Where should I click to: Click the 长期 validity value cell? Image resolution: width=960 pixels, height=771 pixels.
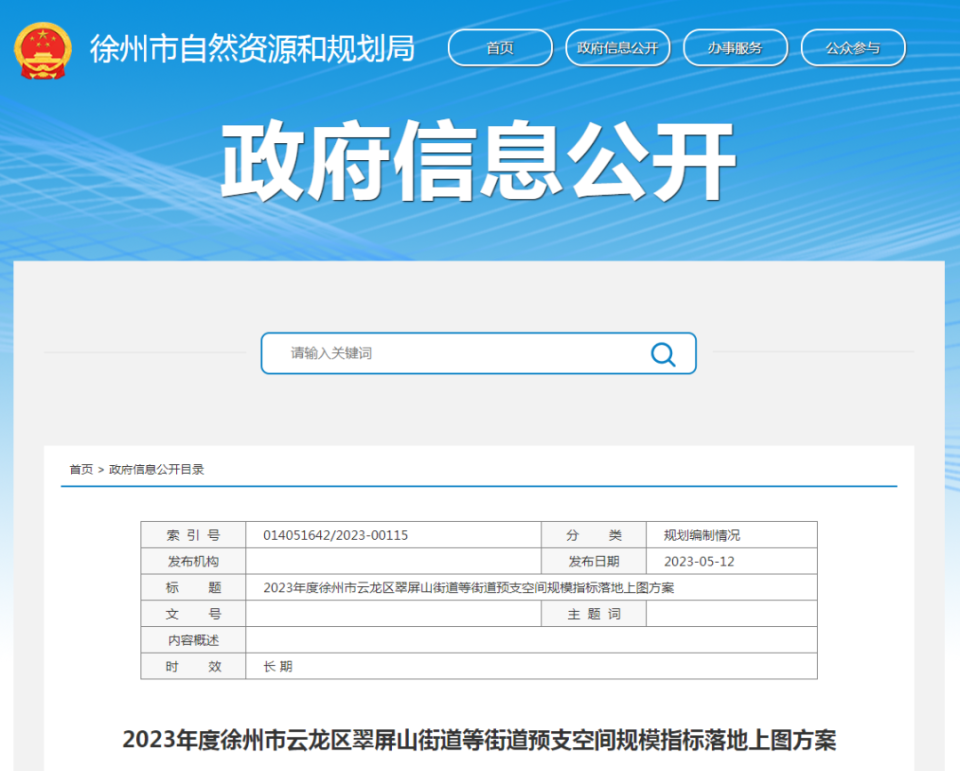point(278,666)
